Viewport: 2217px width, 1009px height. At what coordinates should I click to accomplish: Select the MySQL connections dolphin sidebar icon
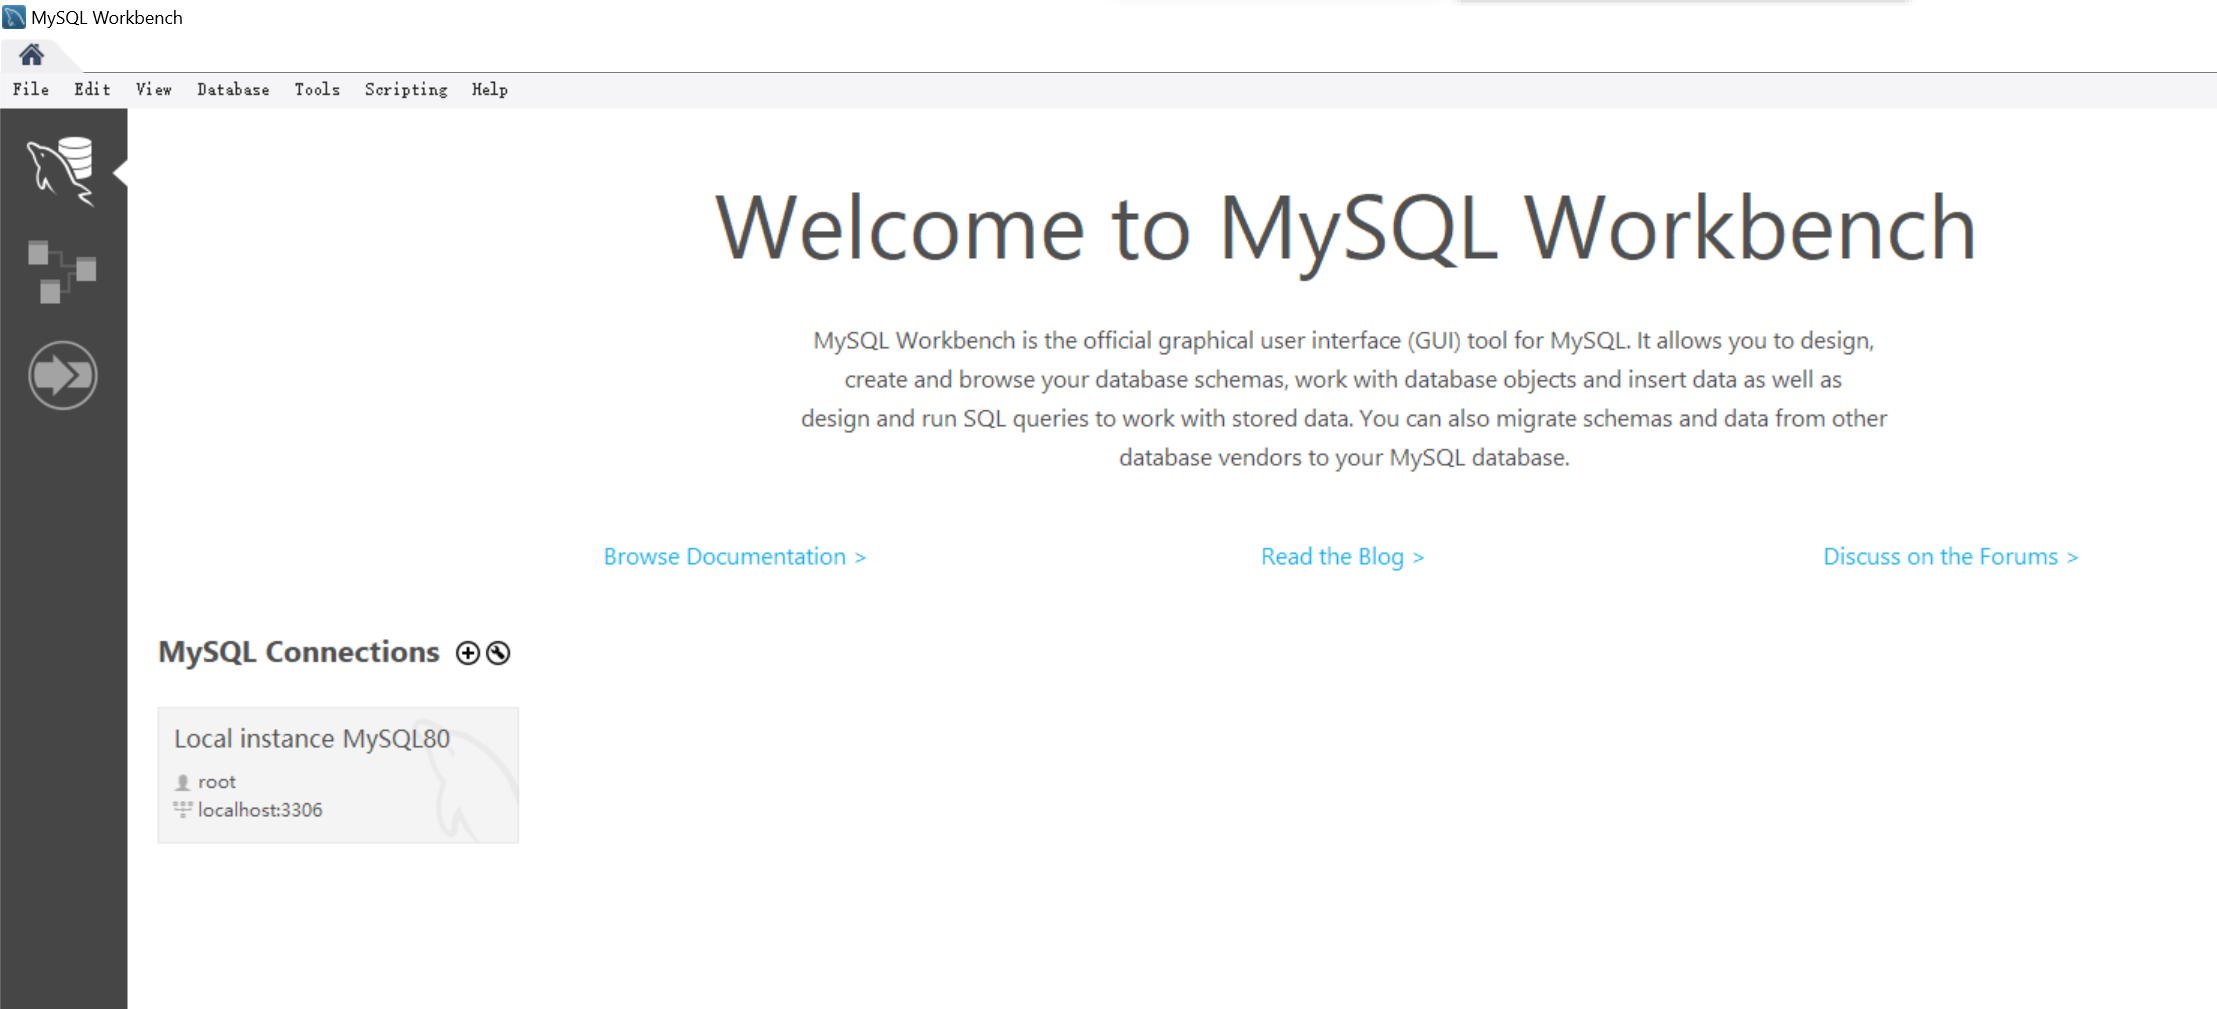[x=62, y=171]
